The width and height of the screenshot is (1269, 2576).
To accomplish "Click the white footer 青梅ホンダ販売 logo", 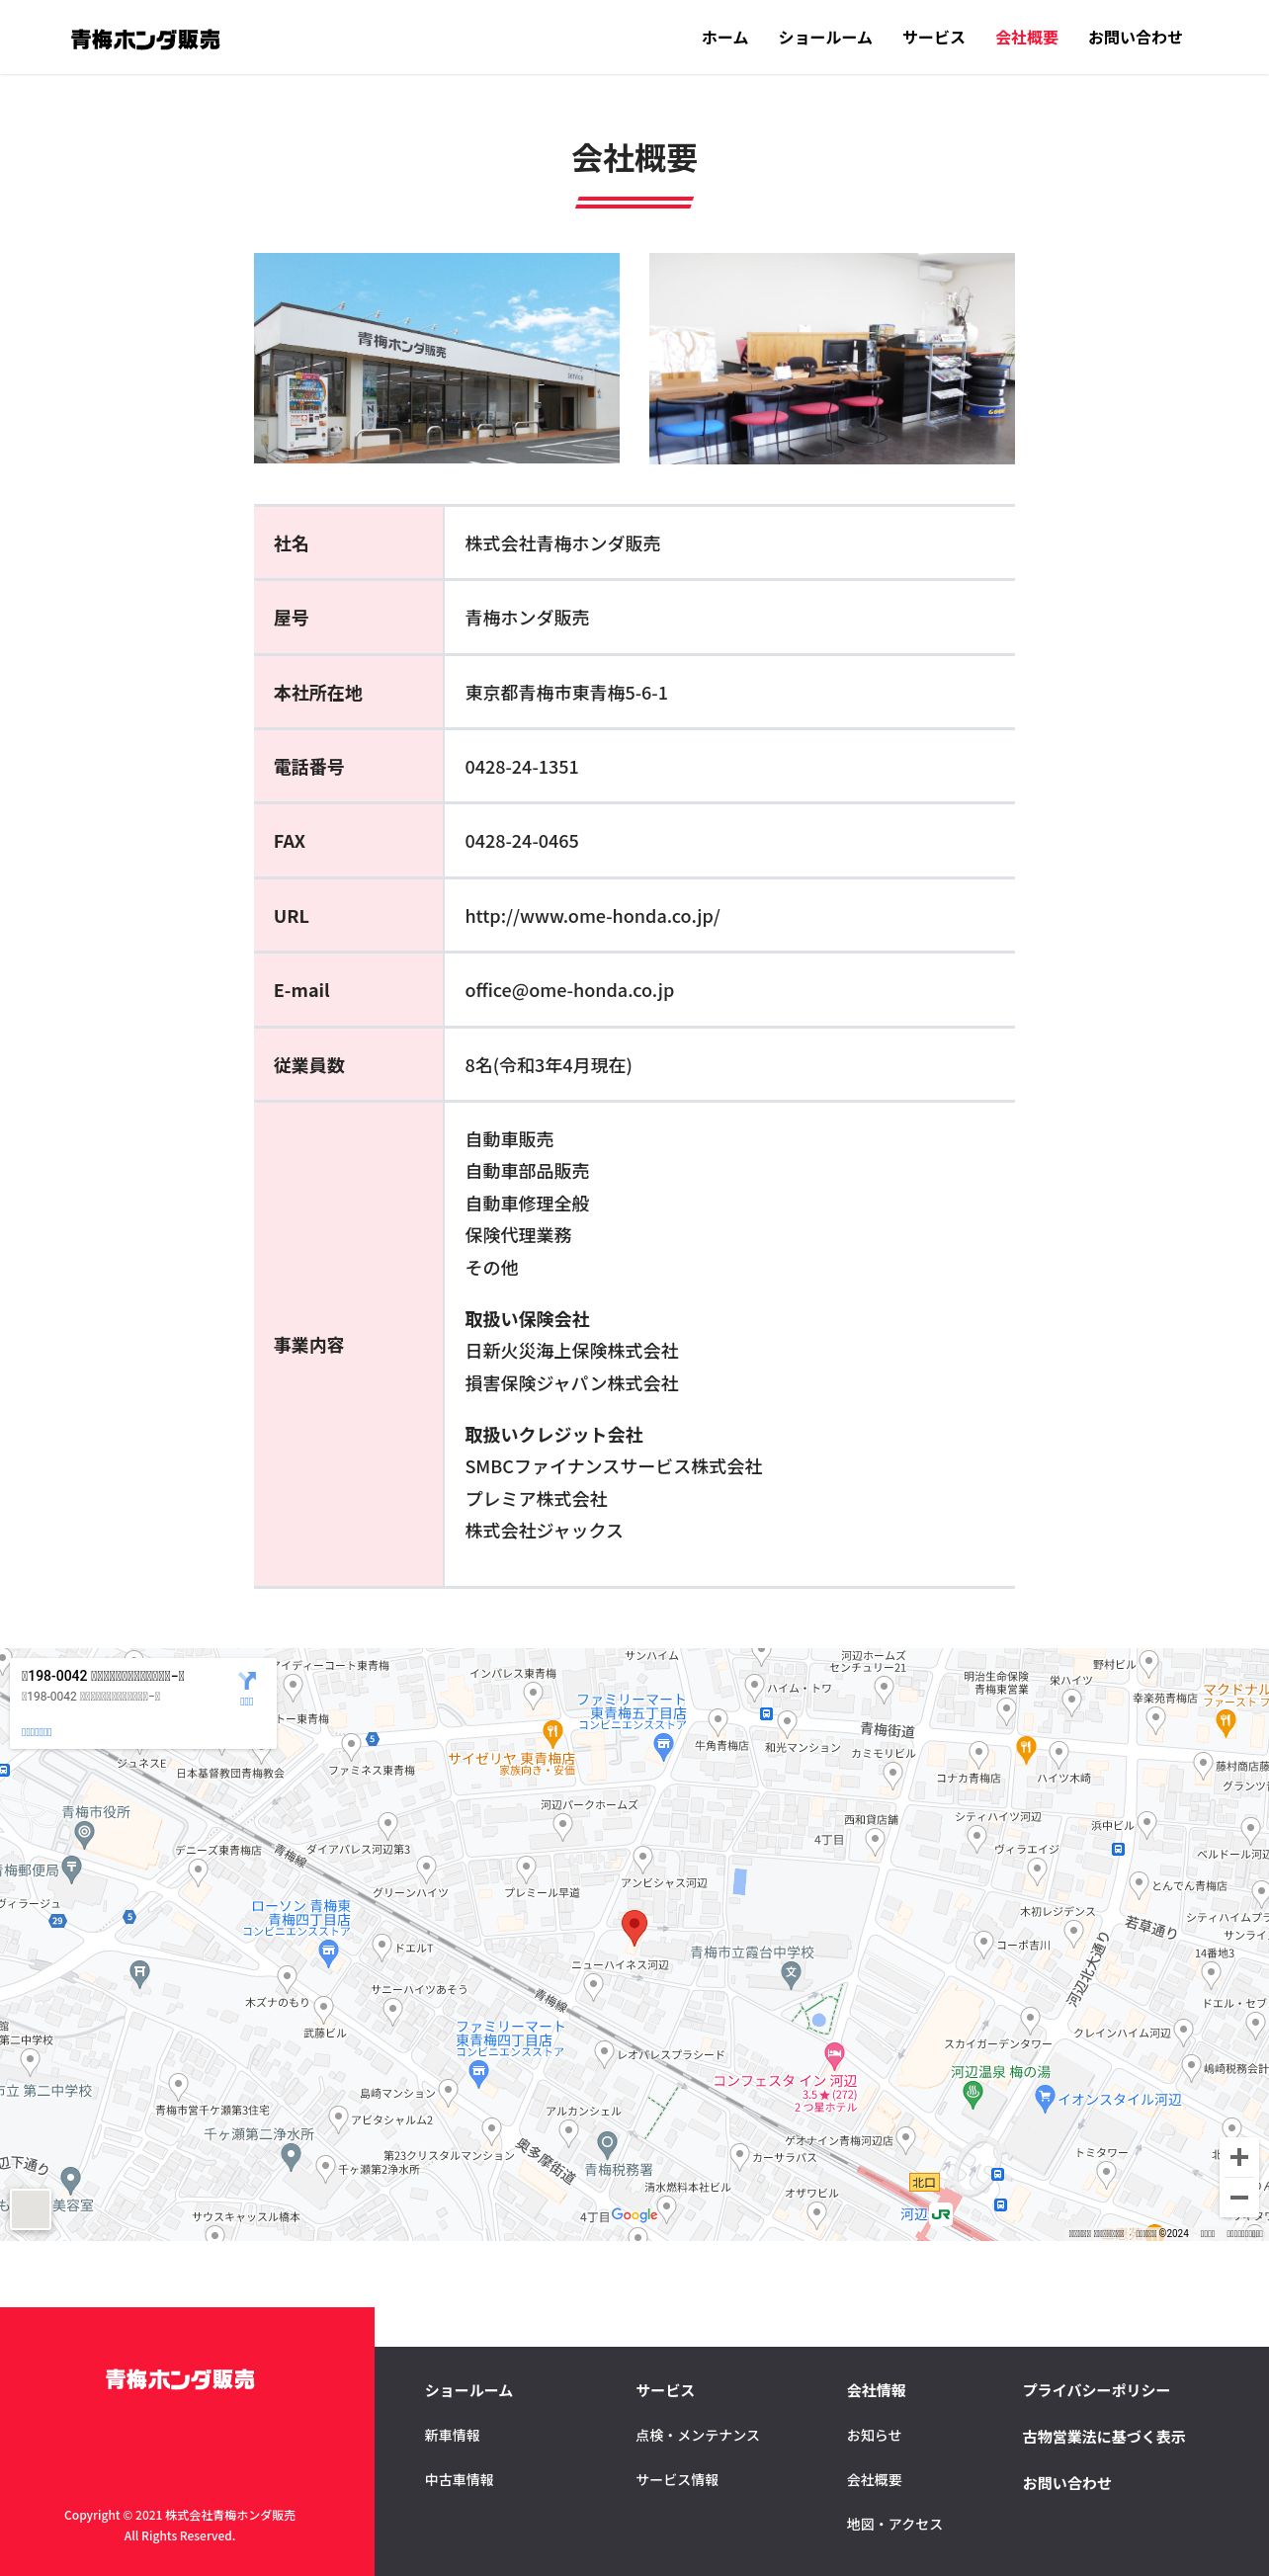I will 180,2379.
